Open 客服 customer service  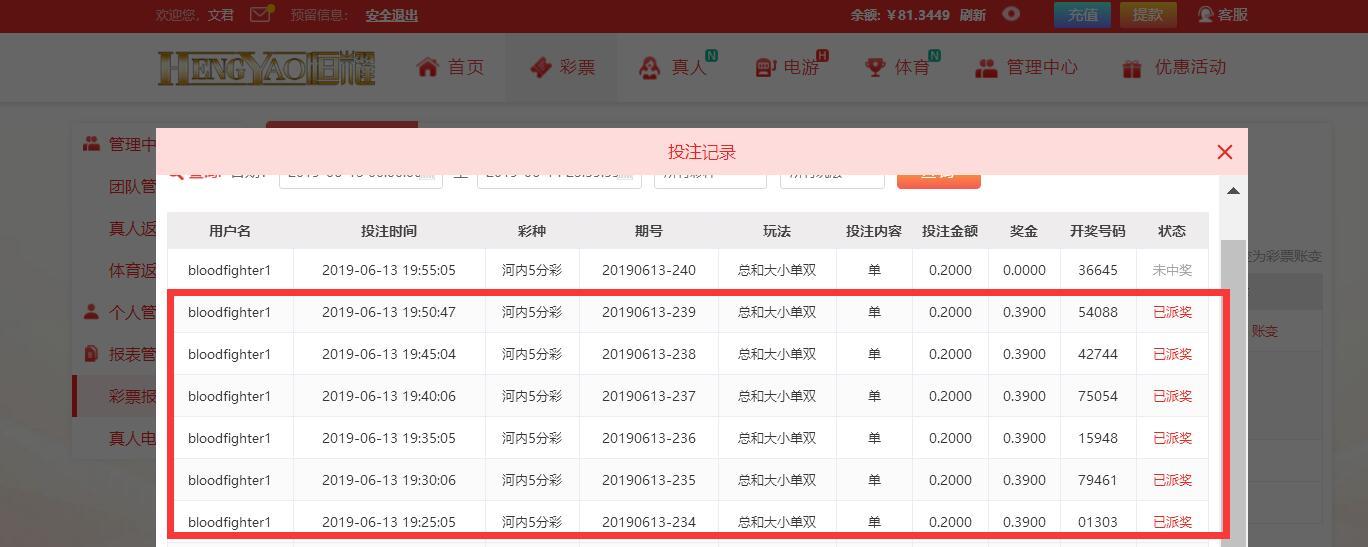(x=1222, y=15)
